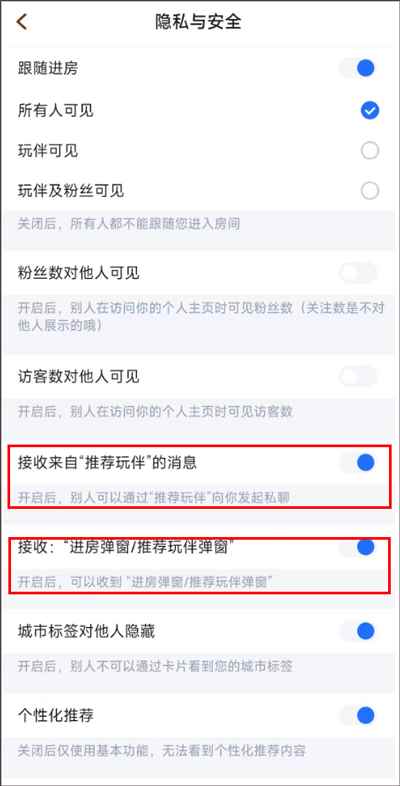This screenshot has height=786, width=400.
Task: Toggle the 跟随进房 switch
Action: [x=358, y=68]
